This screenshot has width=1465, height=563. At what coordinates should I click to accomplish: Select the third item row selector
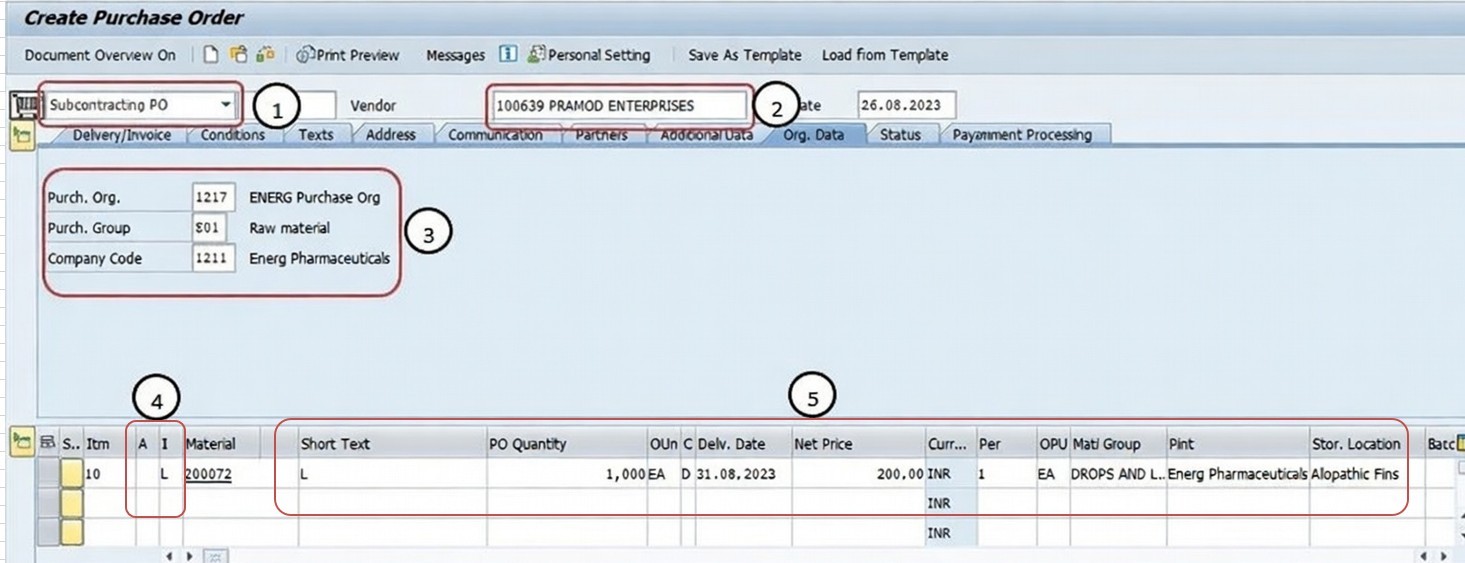[48, 532]
